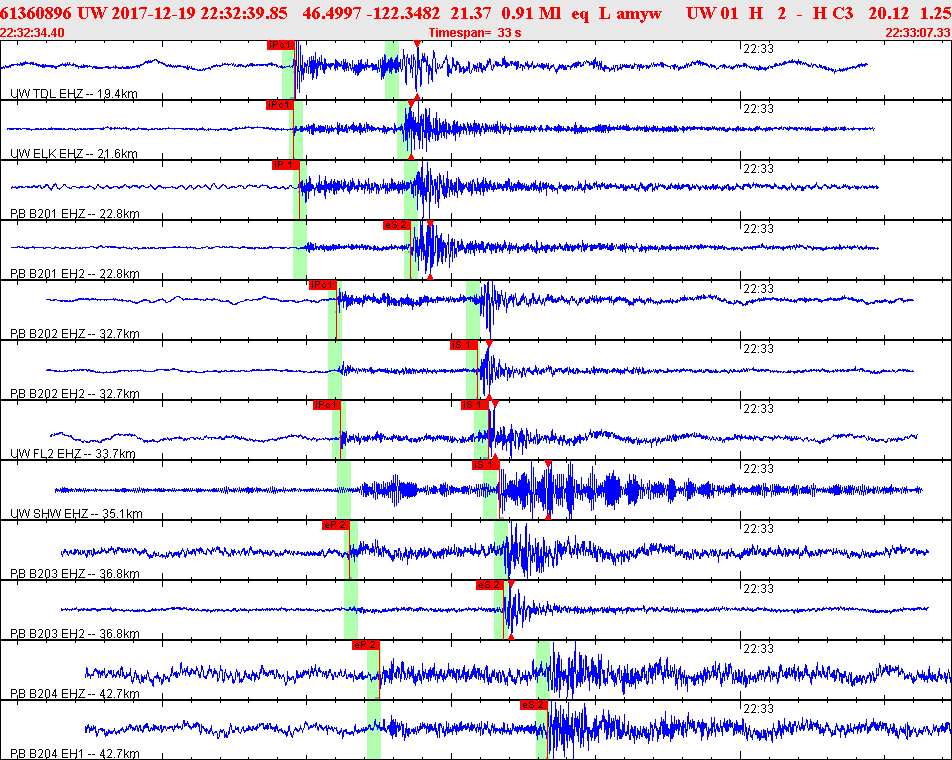Click the iS 1 pick on FL2 EHZ
952x760 pixels.
point(475,405)
